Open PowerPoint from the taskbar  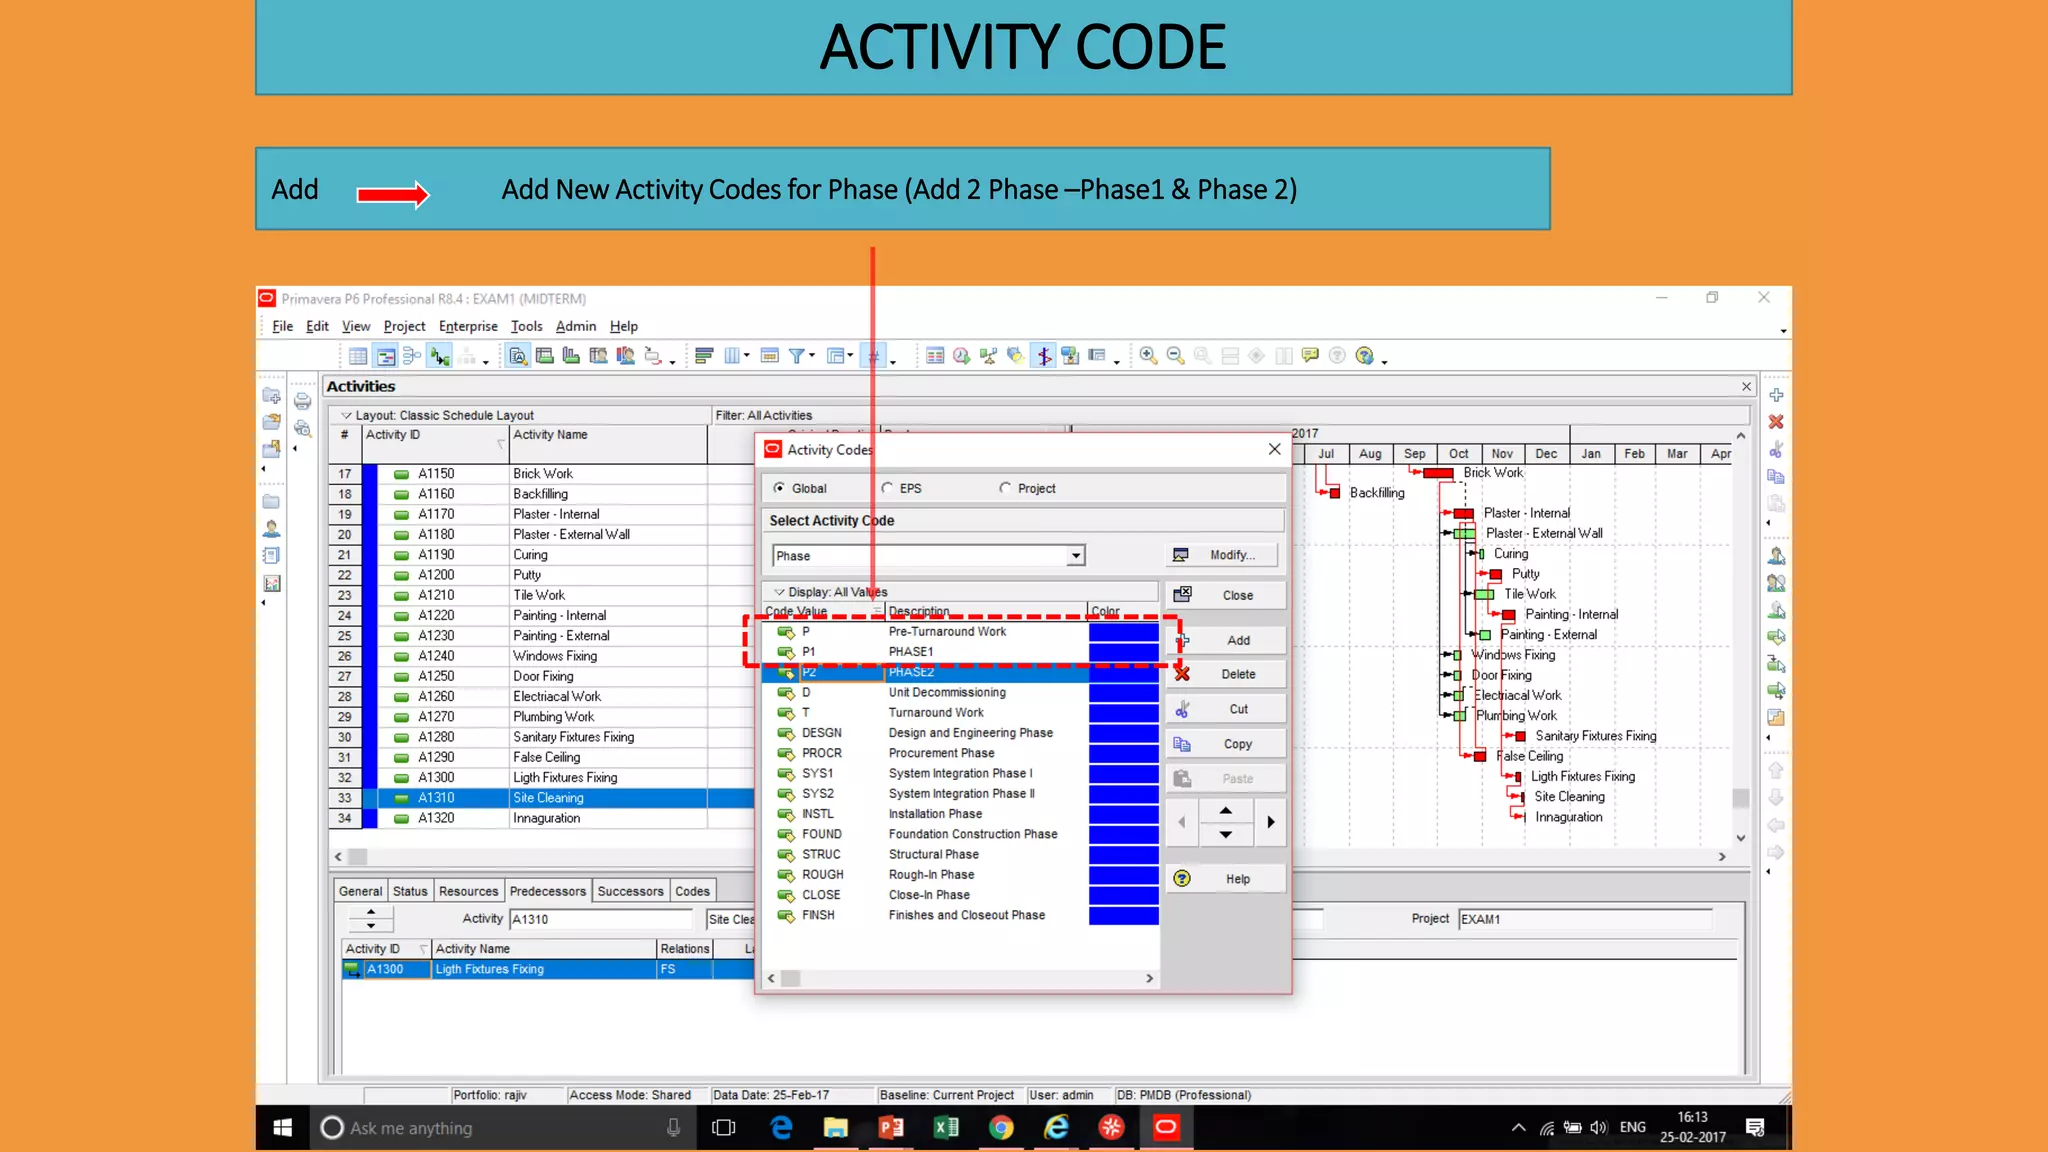pos(890,1128)
